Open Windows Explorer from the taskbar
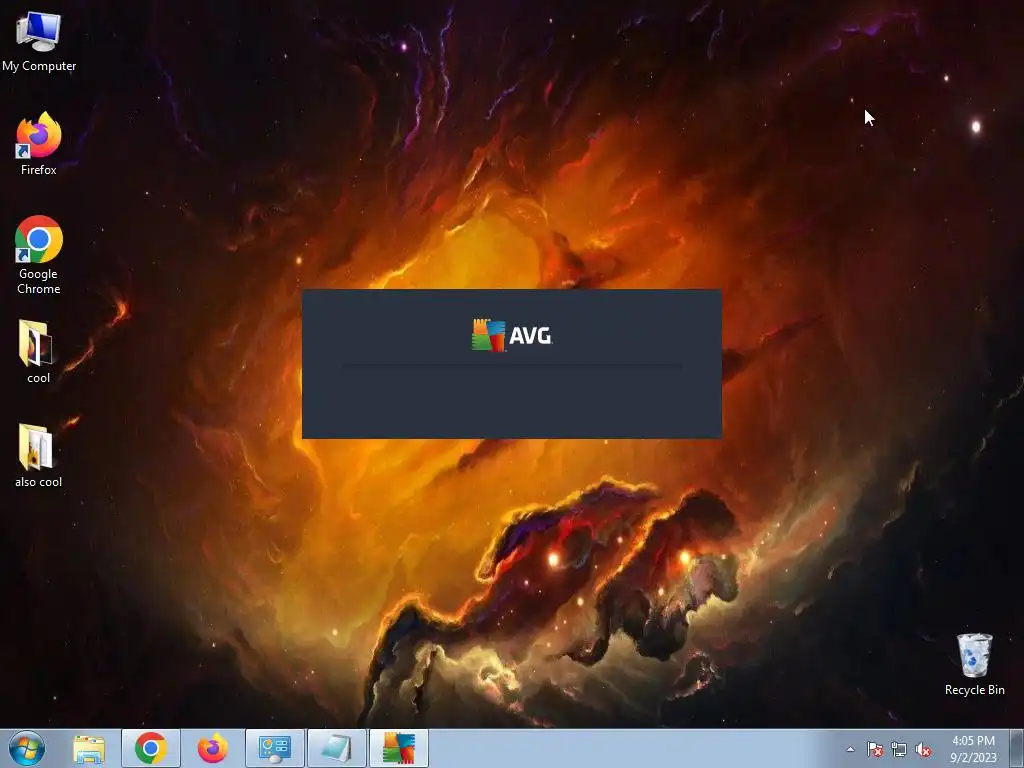The image size is (1024, 768). click(x=89, y=748)
